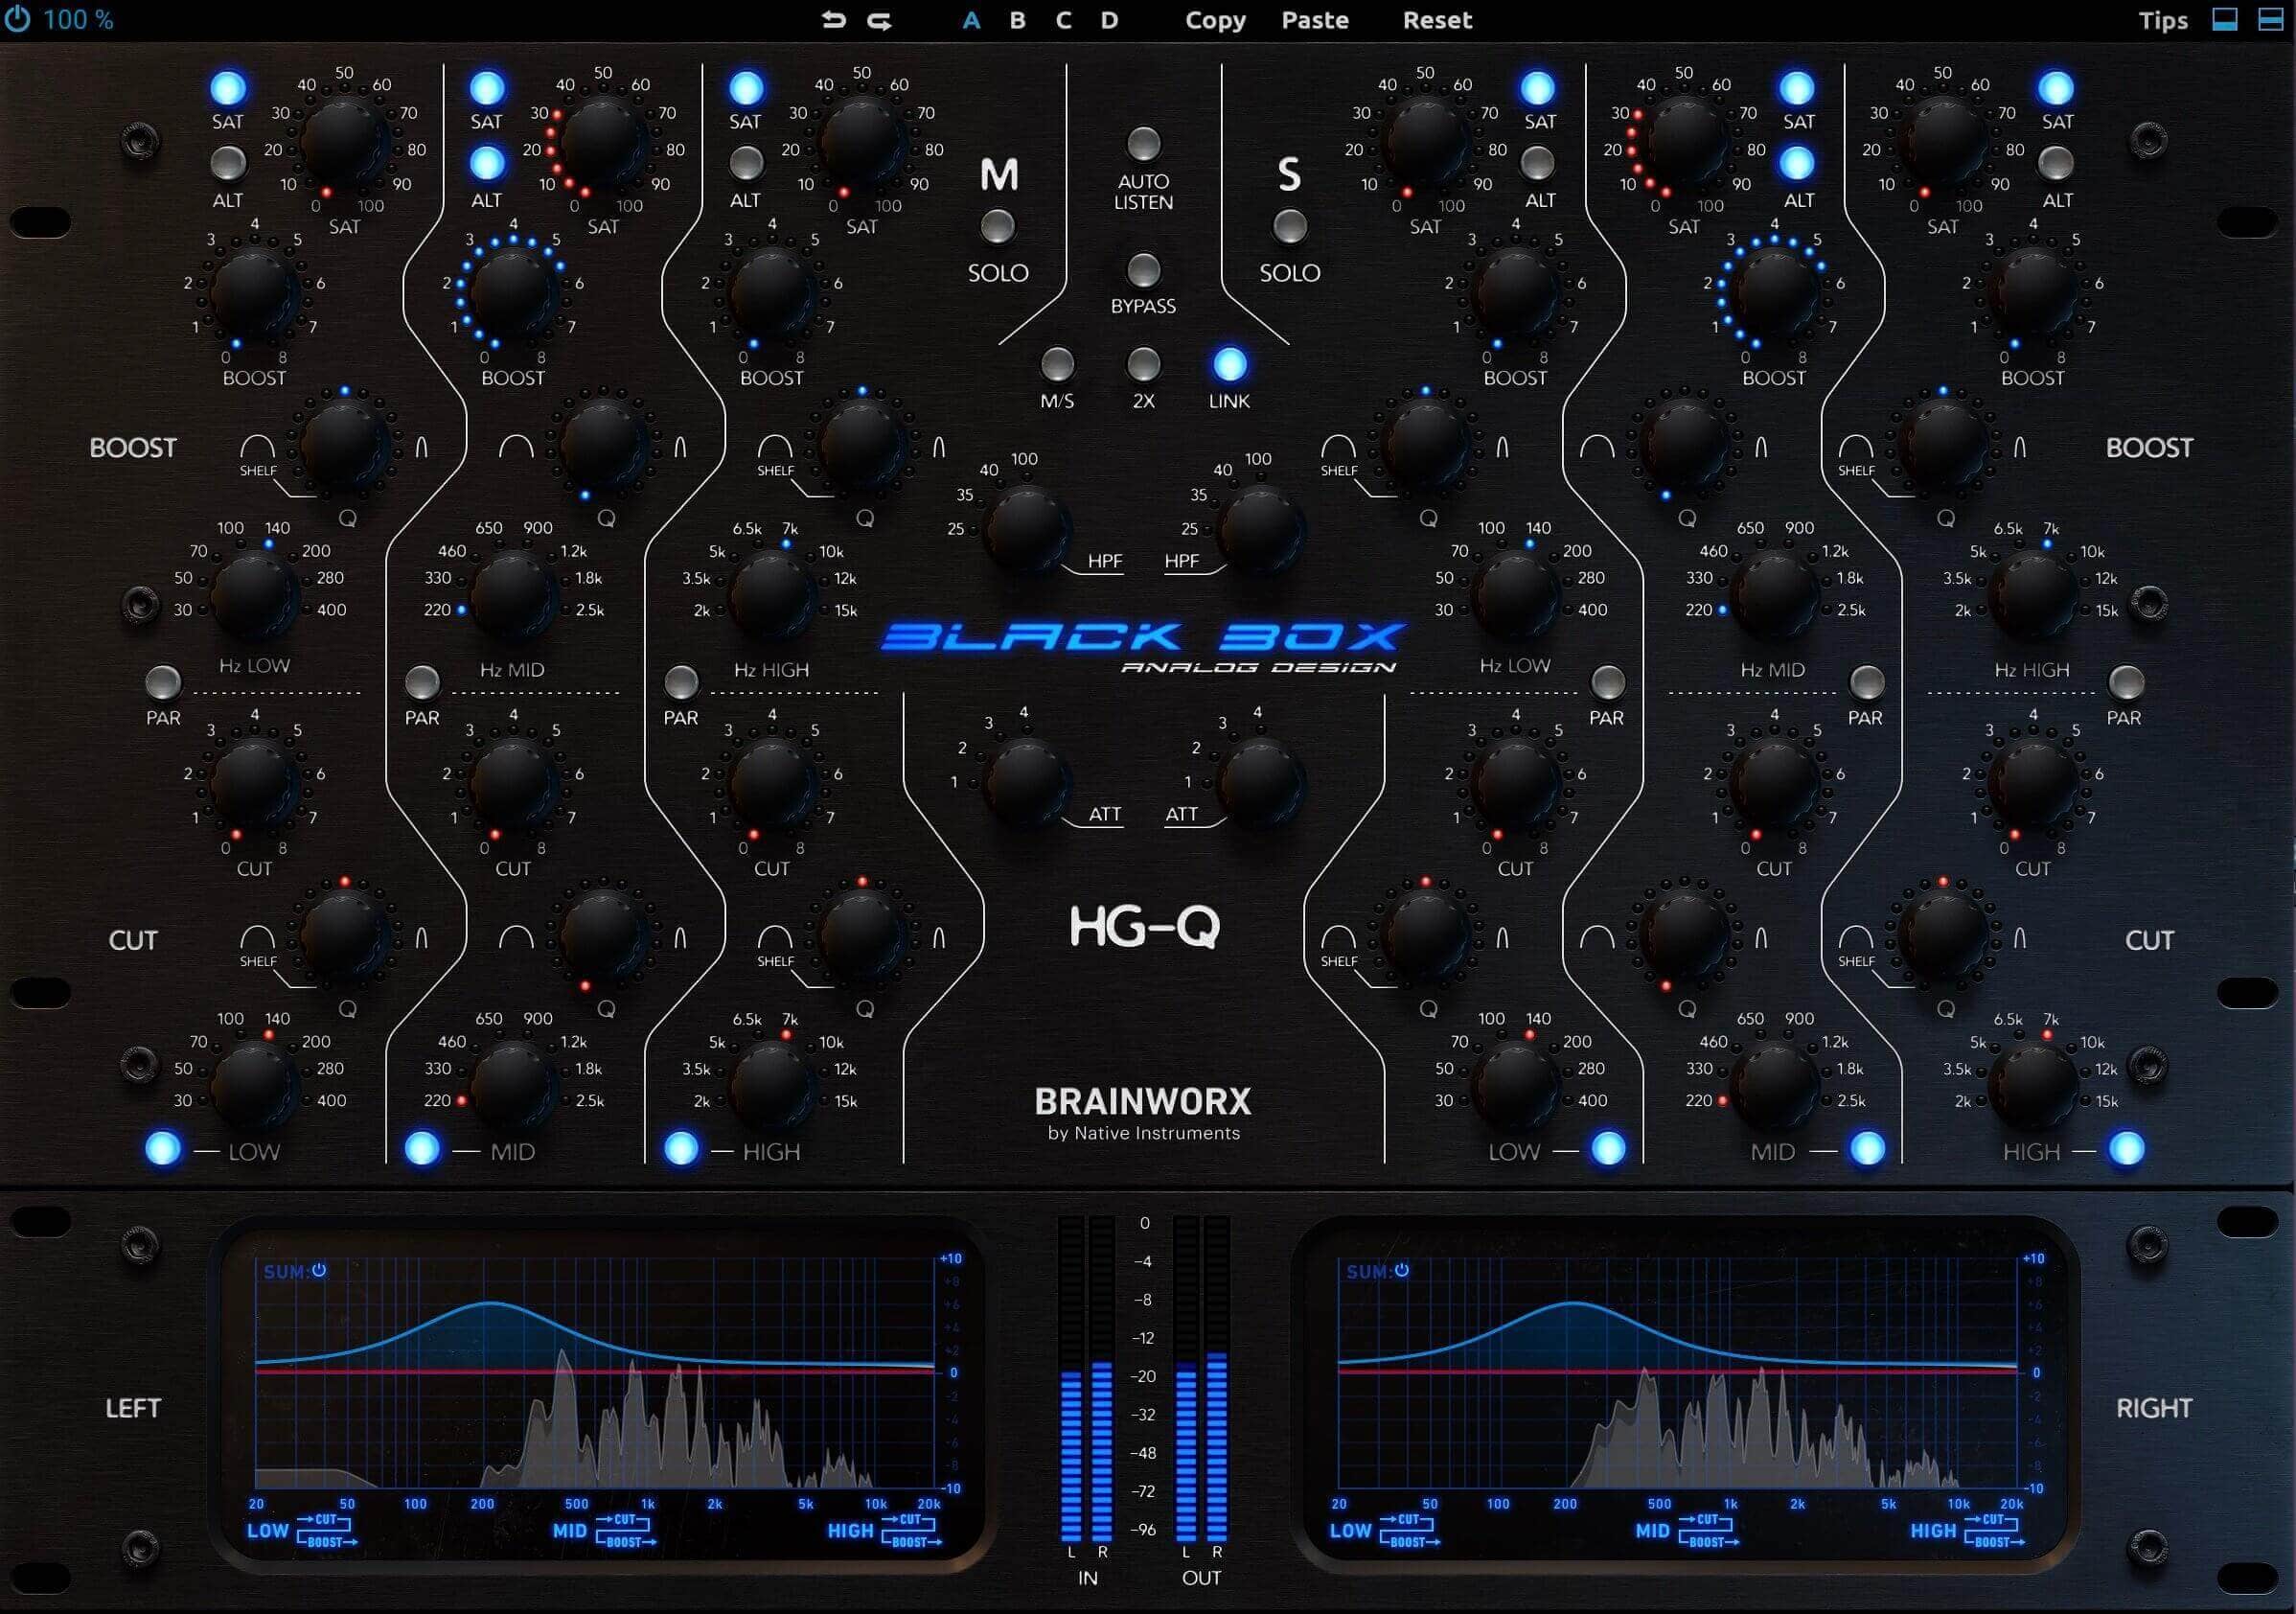Screen dimensions: 2296x1614
Task: Click the SHELF shape icon beside M LOW boost Q
Action: 257,447
